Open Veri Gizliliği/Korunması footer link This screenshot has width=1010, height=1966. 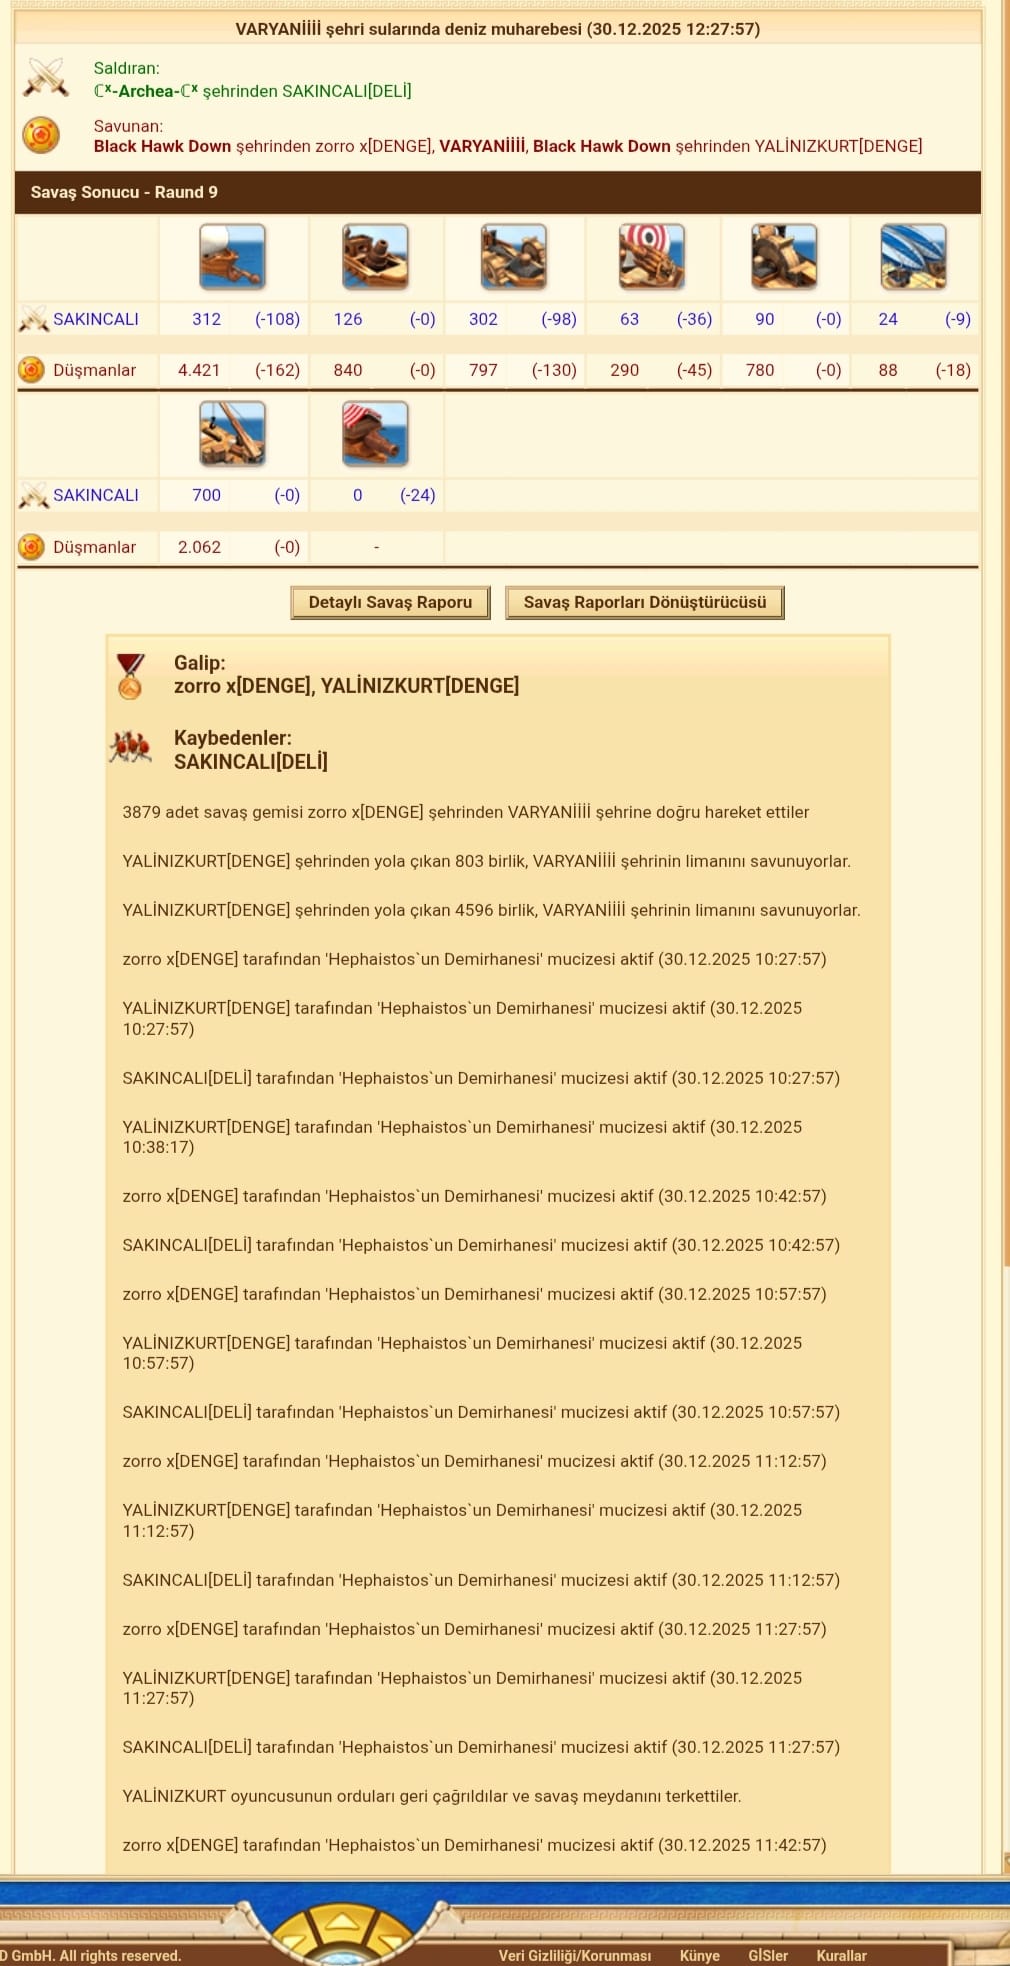[x=575, y=1955]
